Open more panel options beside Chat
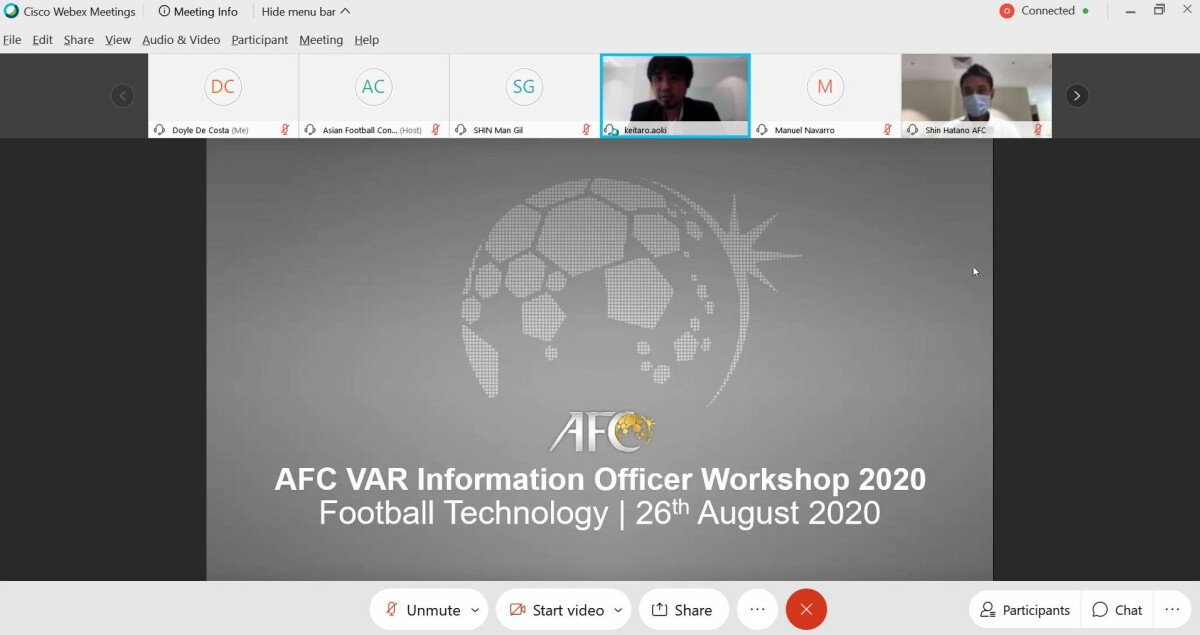The image size is (1200, 635). point(1172,610)
